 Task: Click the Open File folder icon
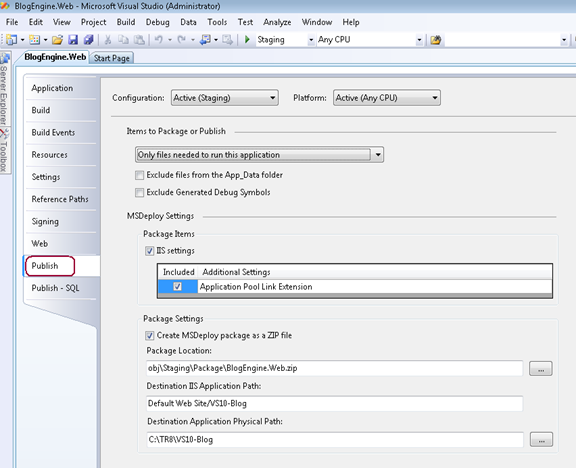pos(57,40)
